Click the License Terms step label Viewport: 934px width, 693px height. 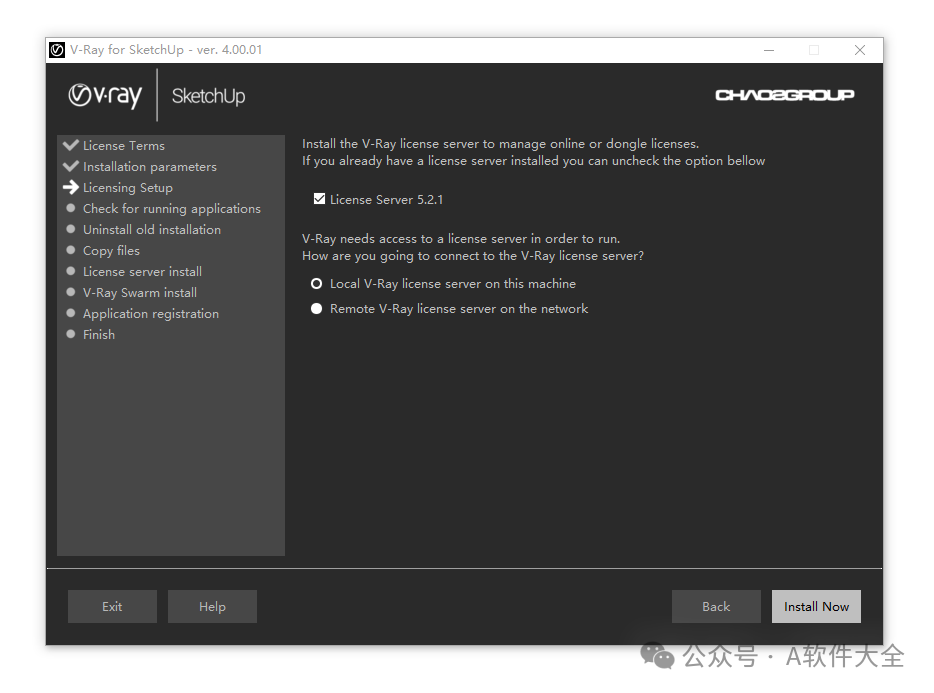[124, 145]
